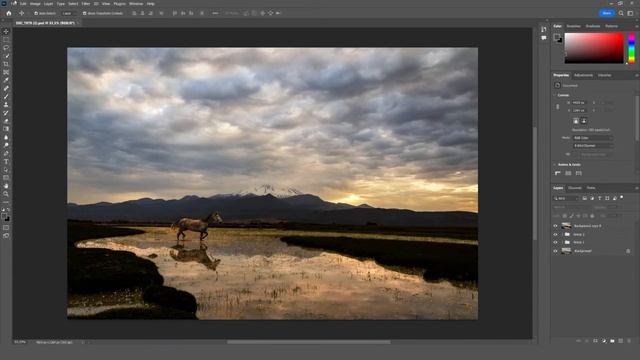
Task: Switch to the Paths tab
Action: 591,188
